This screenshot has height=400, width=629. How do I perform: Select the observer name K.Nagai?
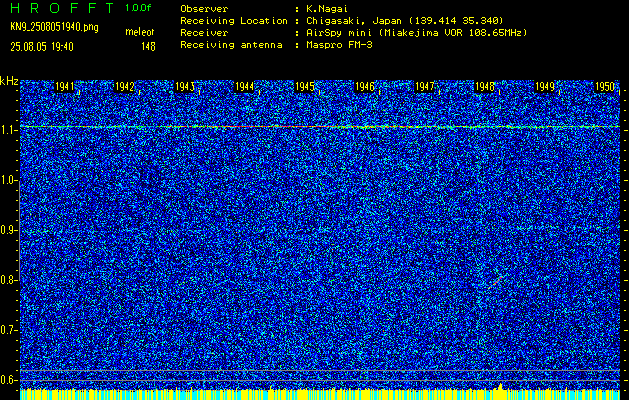[327, 9]
